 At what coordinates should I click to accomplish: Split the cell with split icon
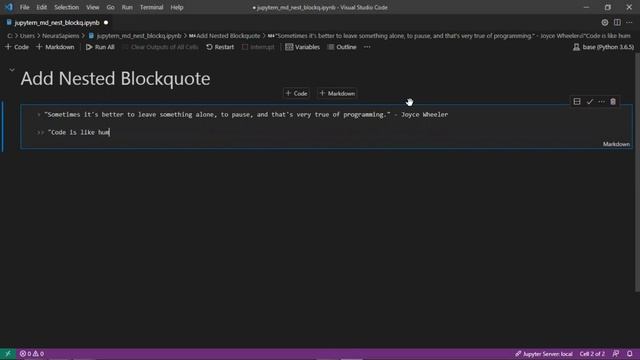(x=577, y=102)
